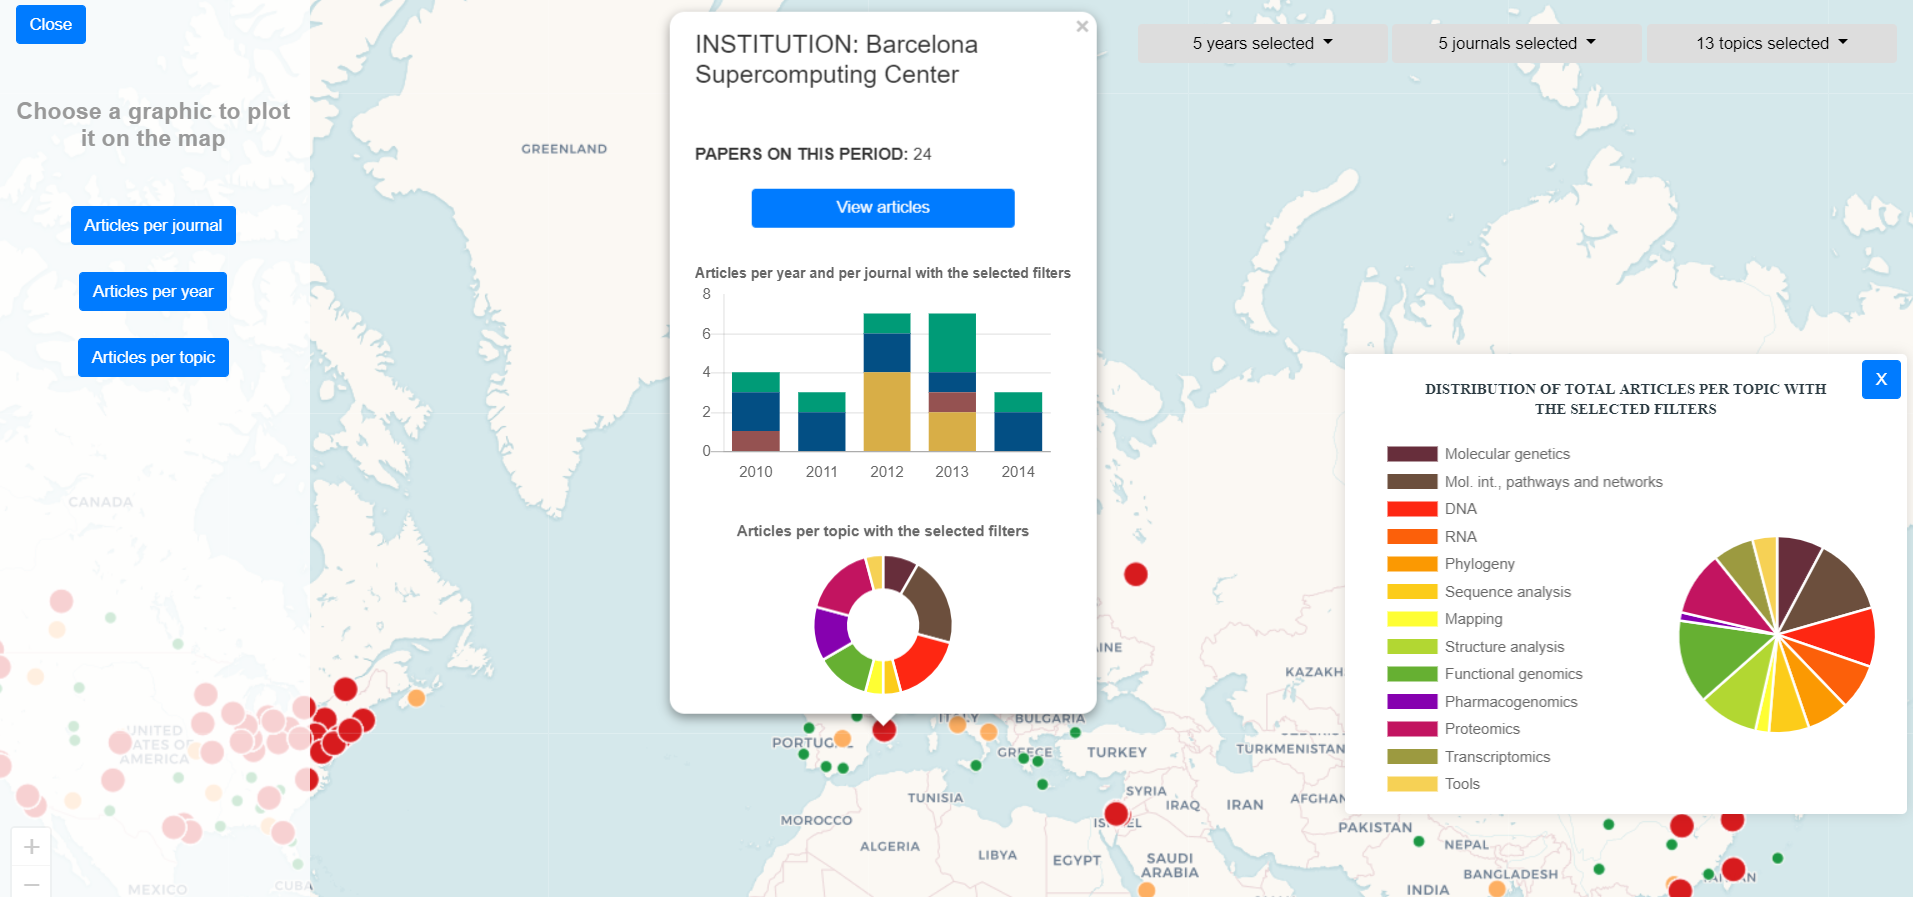Image resolution: width=1913 pixels, height=897 pixels.
Task: Toggle the Functional genomics legend swatch
Action: (1412, 674)
